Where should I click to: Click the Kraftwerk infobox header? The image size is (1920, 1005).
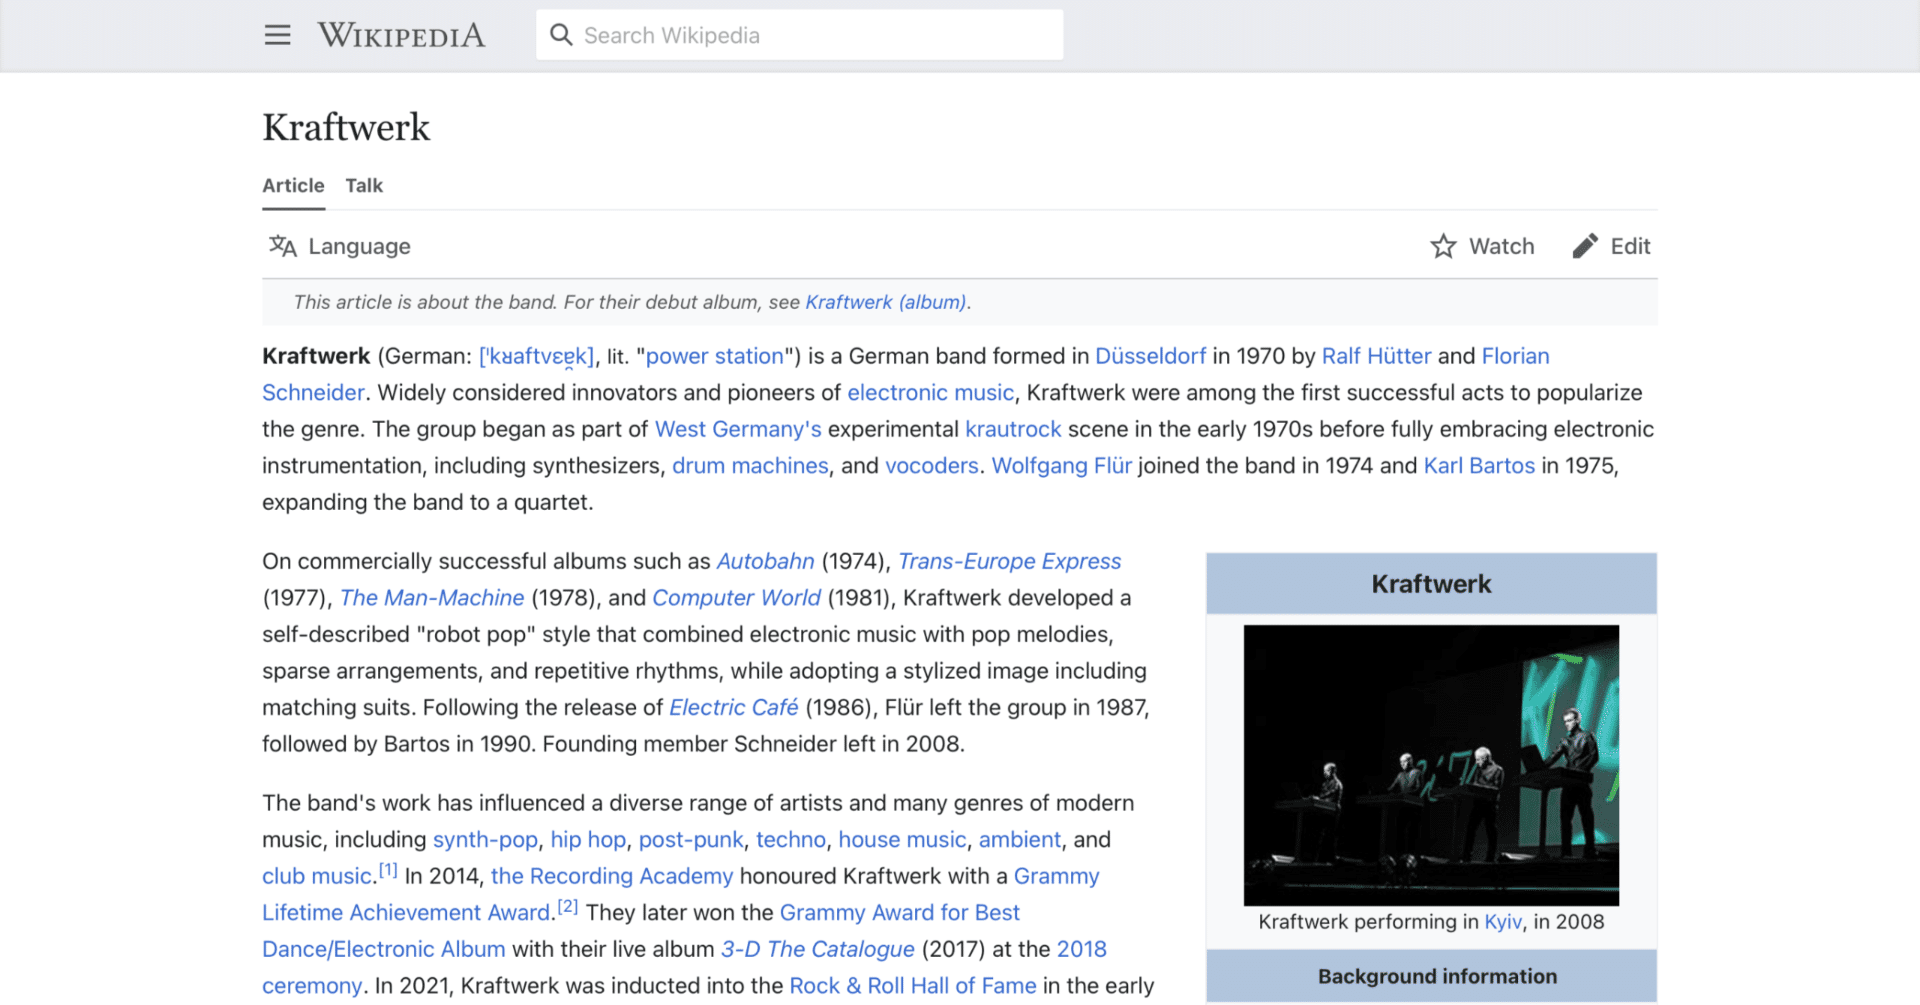pyautogui.click(x=1431, y=584)
